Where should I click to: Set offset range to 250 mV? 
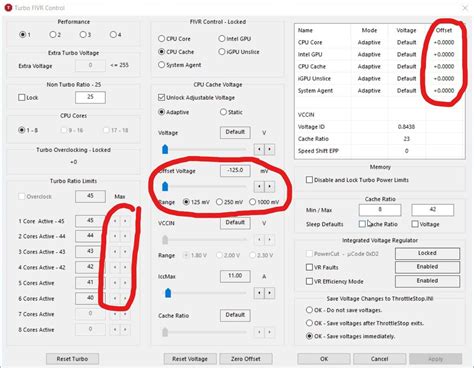(219, 202)
